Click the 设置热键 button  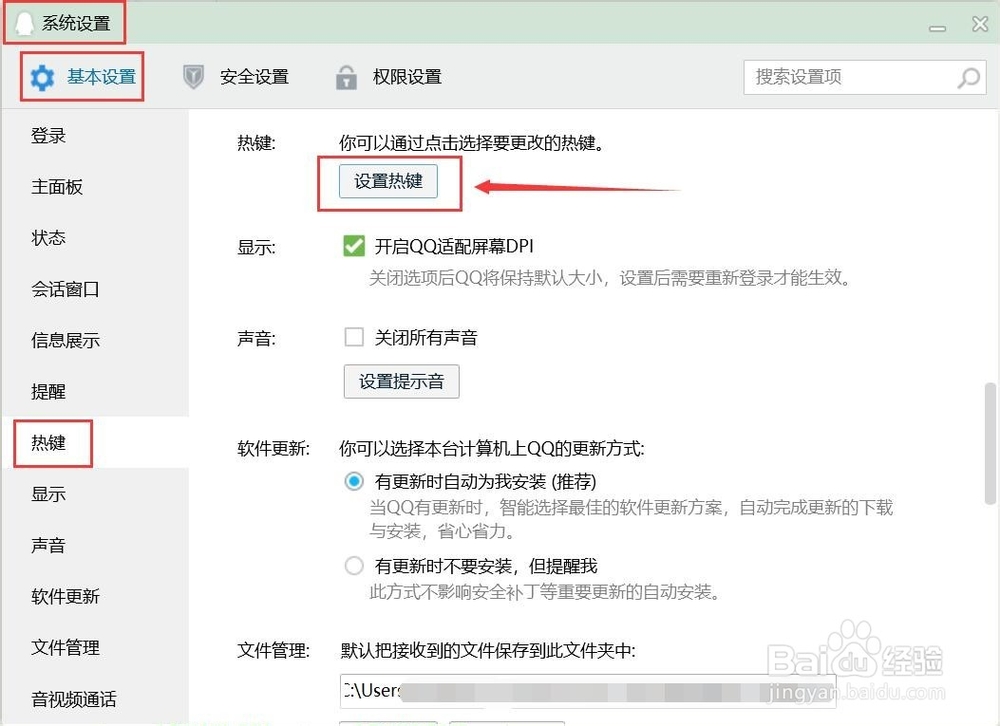(388, 181)
